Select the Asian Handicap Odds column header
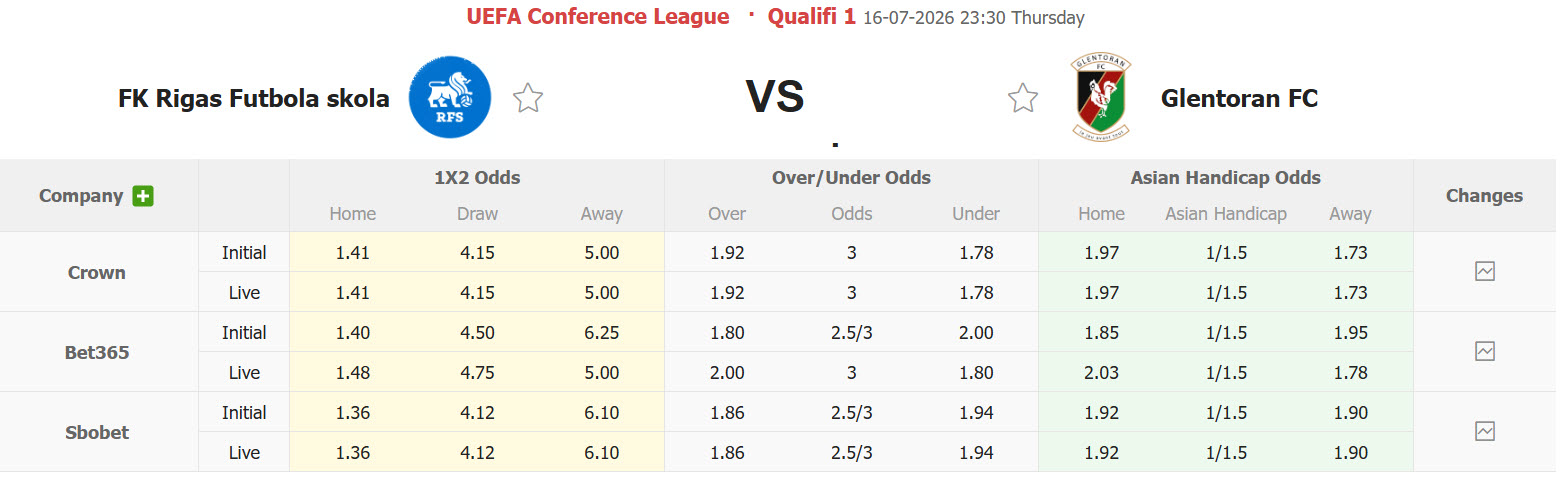Image resolution: width=1561 pixels, height=482 pixels. click(x=1226, y=178)
